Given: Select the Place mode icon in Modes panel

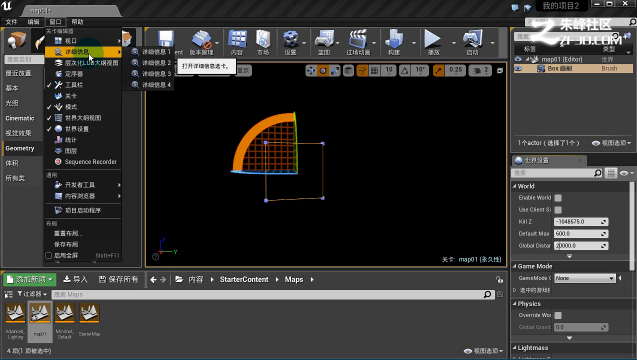Looking at the screenshot, I should [x=17, y=40].
